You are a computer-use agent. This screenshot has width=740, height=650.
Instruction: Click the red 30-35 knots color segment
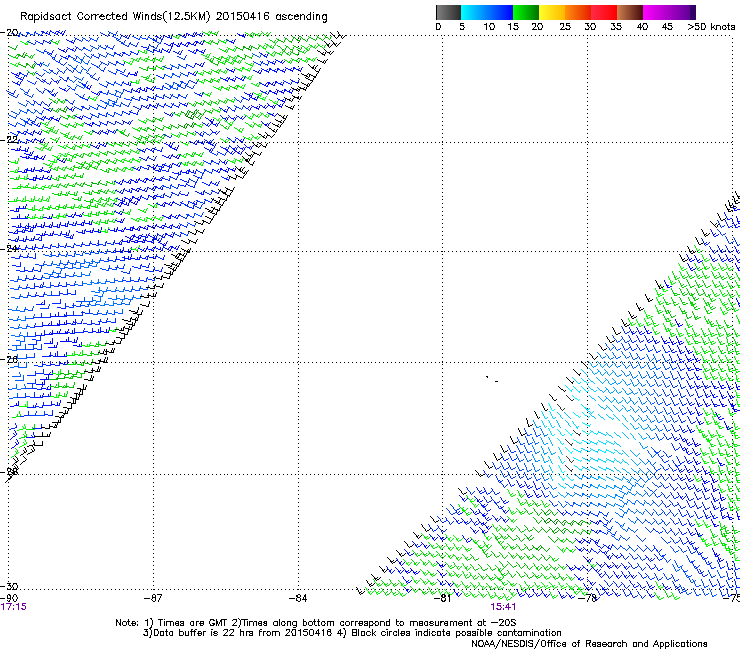(x=604, y=12)
